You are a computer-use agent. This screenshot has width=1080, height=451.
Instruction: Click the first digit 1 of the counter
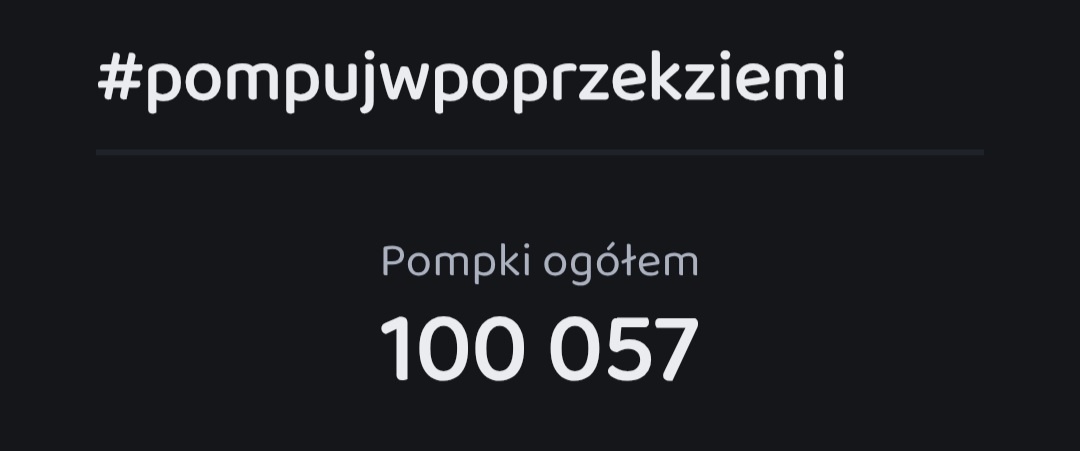point(396,349)
